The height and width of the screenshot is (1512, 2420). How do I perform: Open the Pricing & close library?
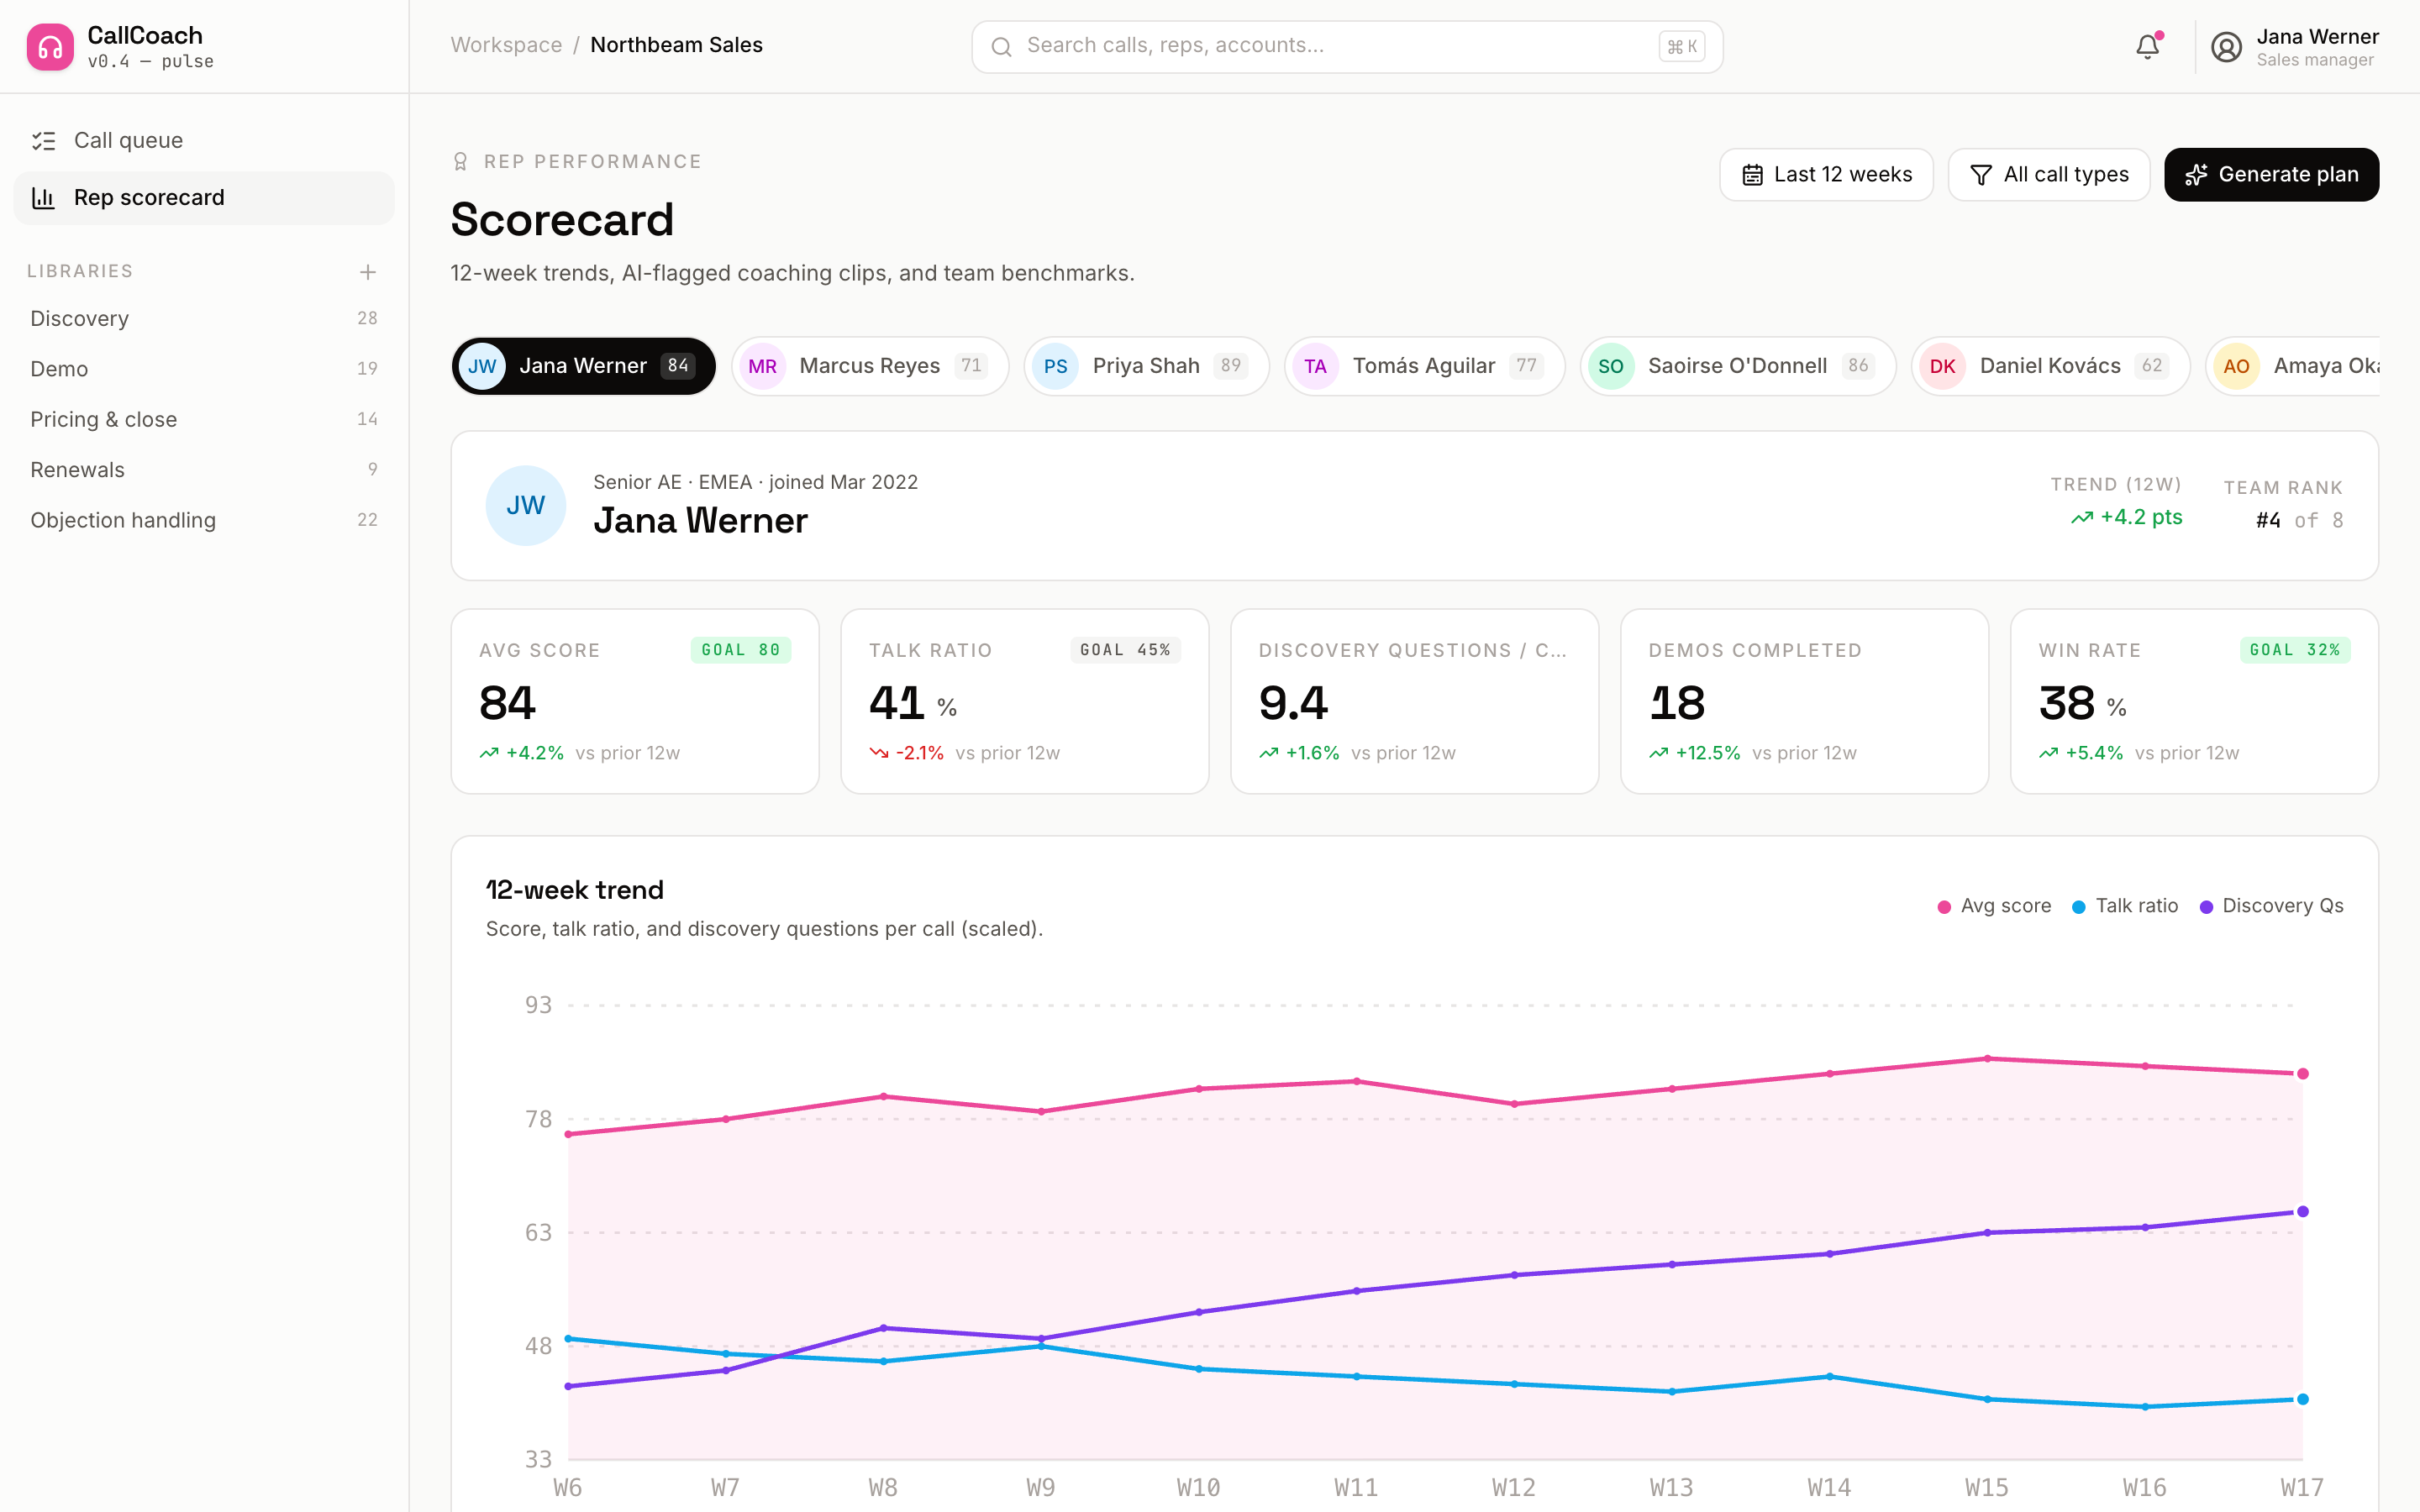(204, 419)
